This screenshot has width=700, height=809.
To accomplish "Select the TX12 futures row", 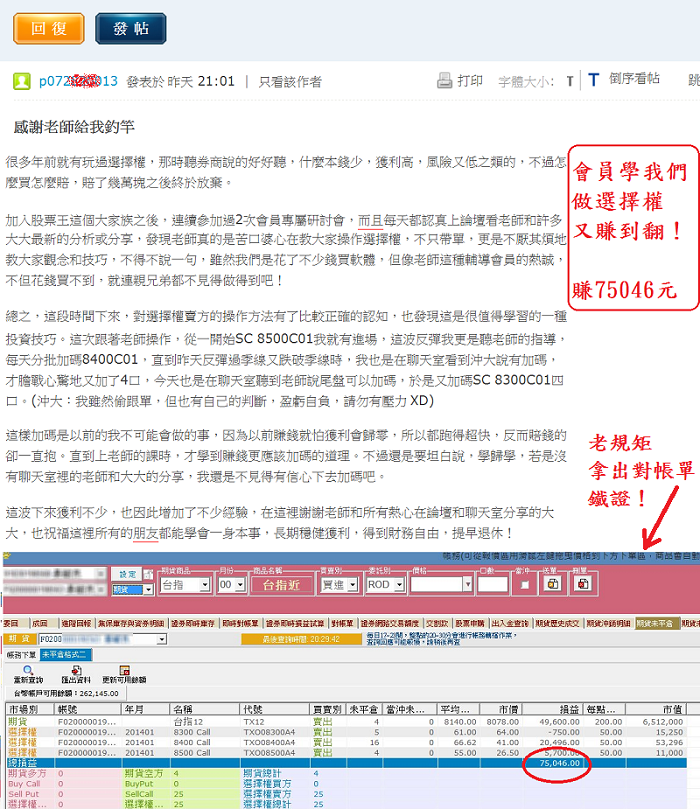I will pos(346,722).
